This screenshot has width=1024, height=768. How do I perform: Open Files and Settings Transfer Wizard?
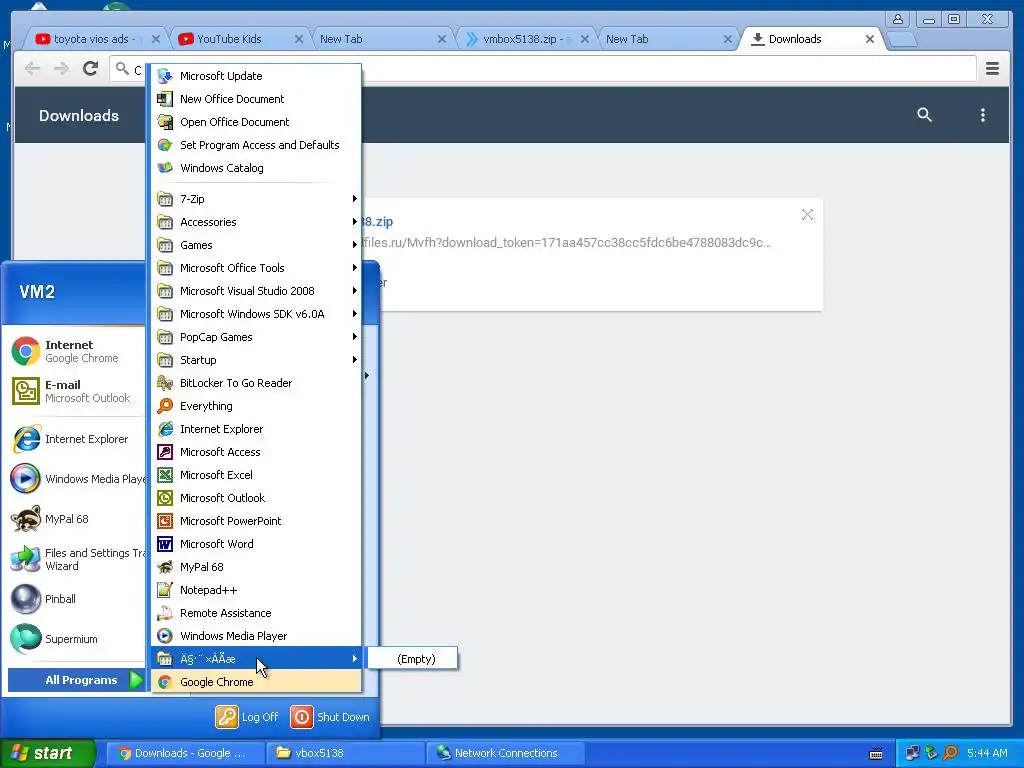click(x=77, y=559)
